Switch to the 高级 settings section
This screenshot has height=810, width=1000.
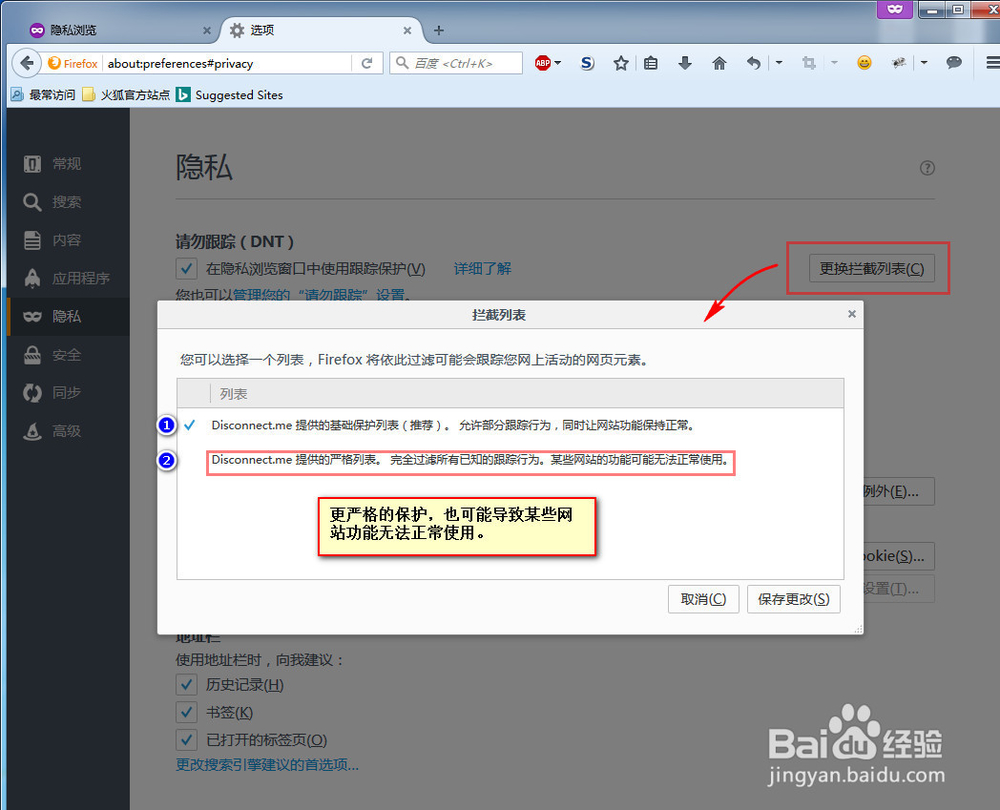coord(67,431)
